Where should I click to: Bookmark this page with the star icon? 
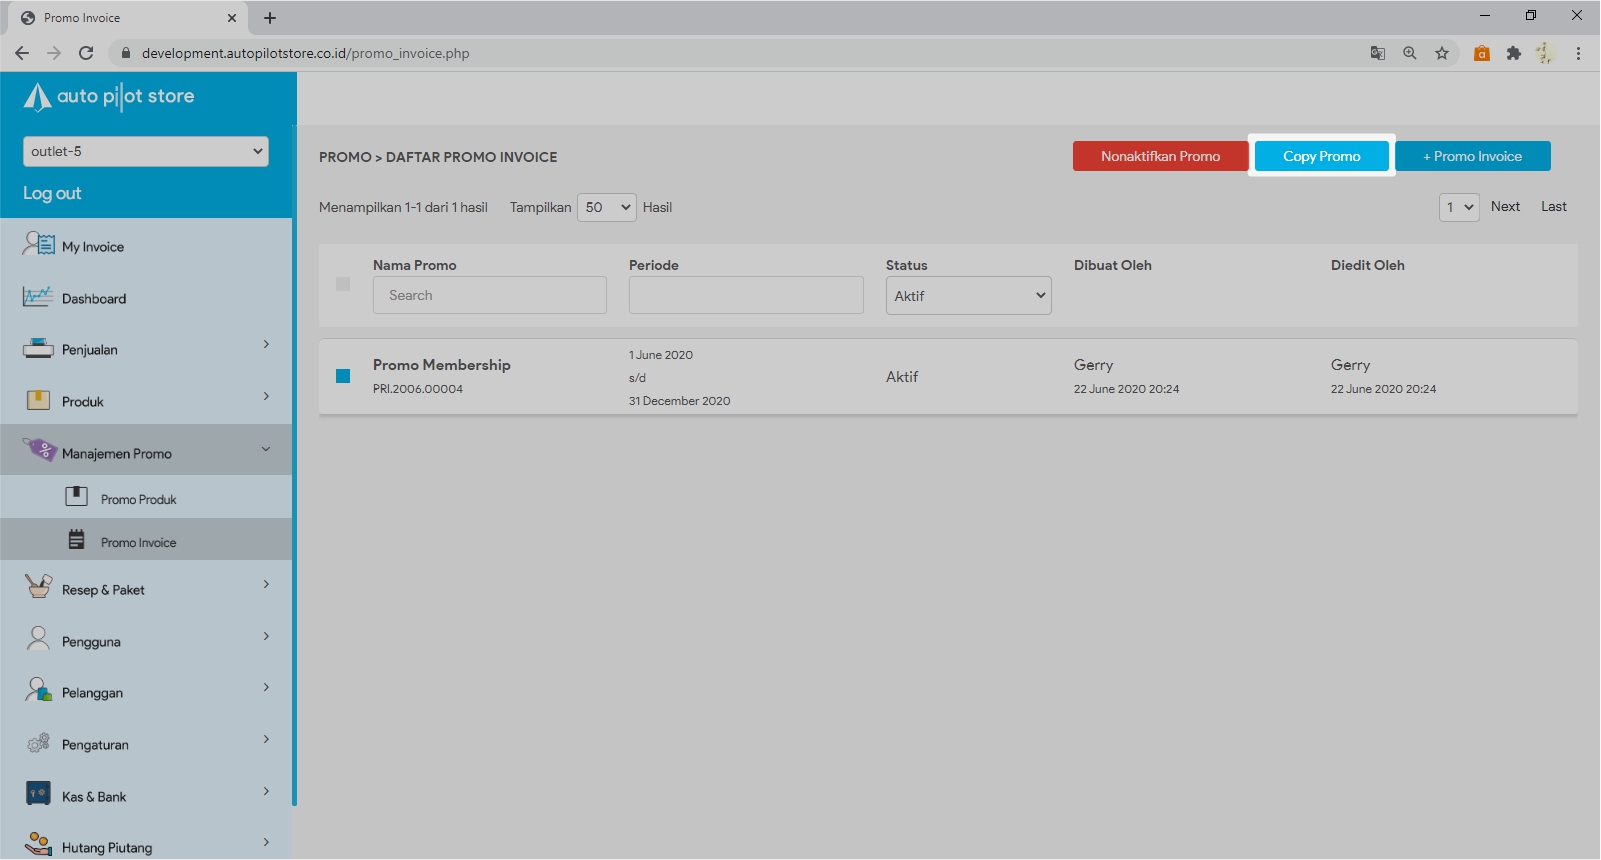(x=1441, y=53)
